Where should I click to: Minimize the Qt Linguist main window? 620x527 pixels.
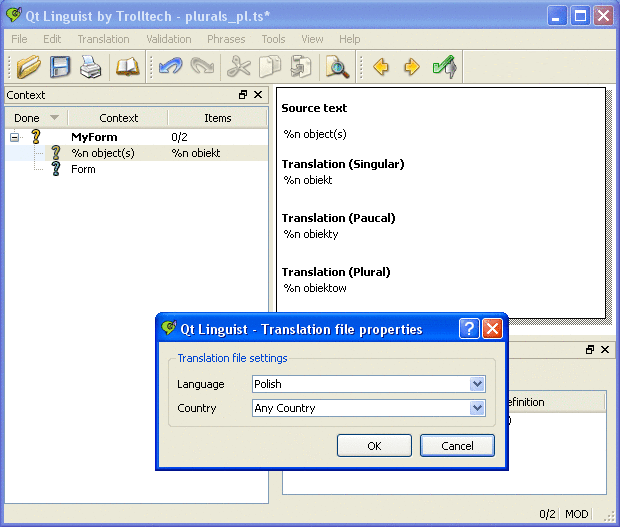[557, 16]
